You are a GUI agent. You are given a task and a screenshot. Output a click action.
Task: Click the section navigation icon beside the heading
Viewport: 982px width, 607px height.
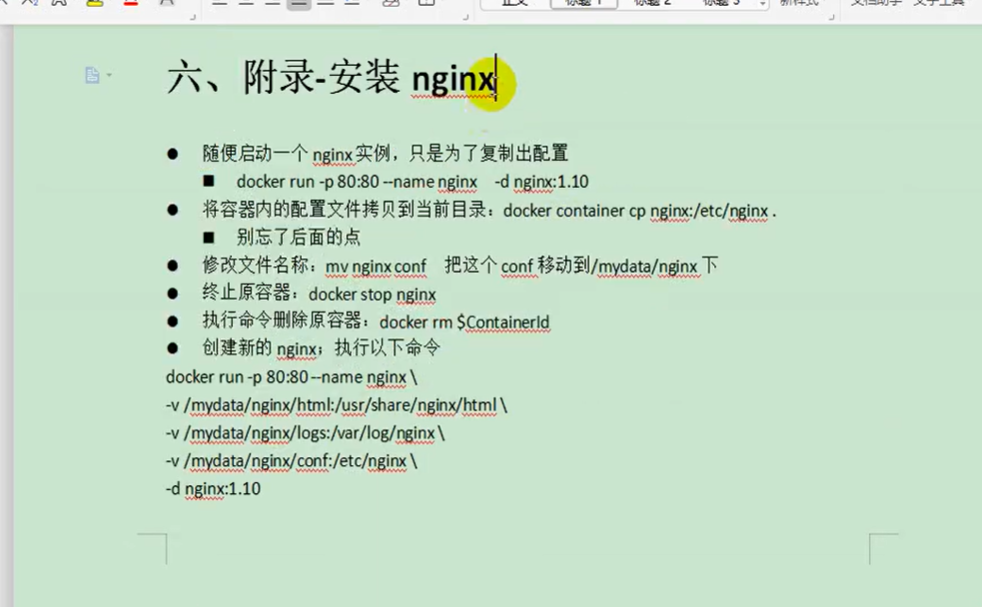92,75
